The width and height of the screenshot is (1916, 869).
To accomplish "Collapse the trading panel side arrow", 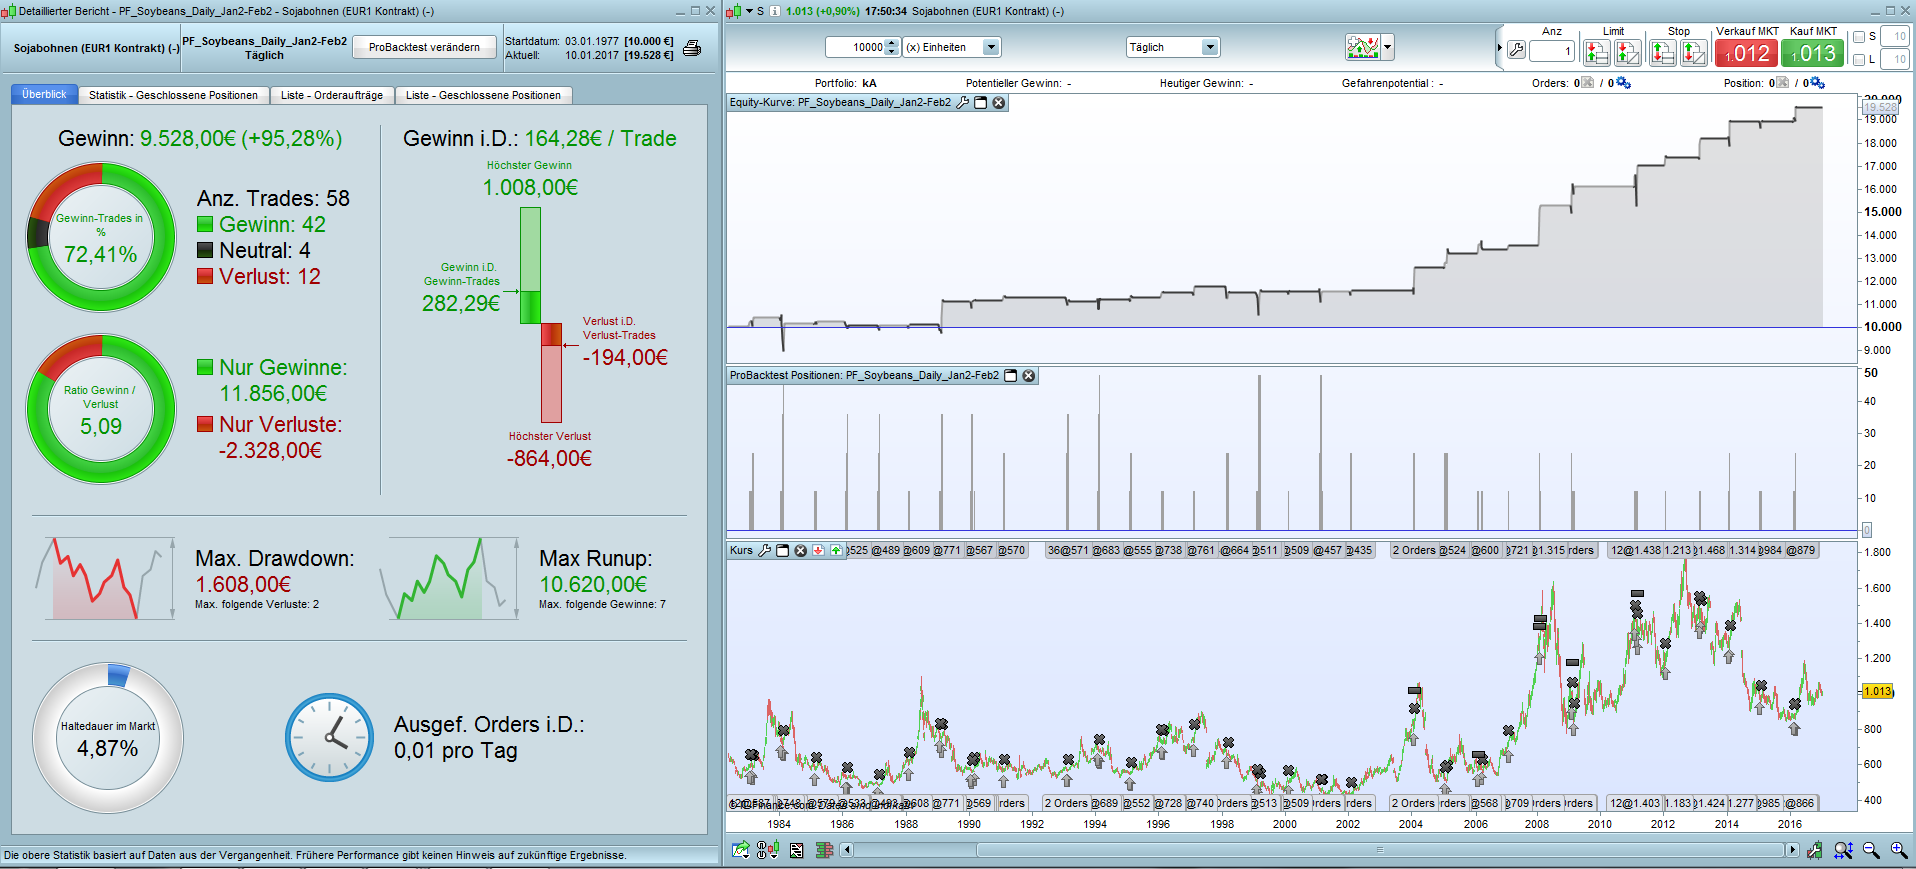I will pos(1499,48).
